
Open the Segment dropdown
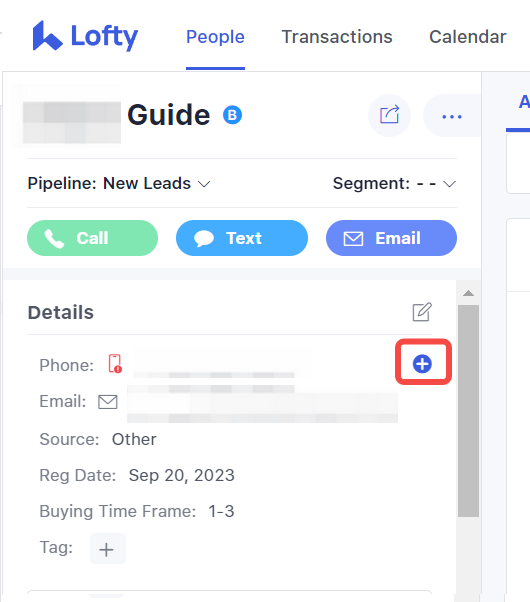tap(394, 183)
